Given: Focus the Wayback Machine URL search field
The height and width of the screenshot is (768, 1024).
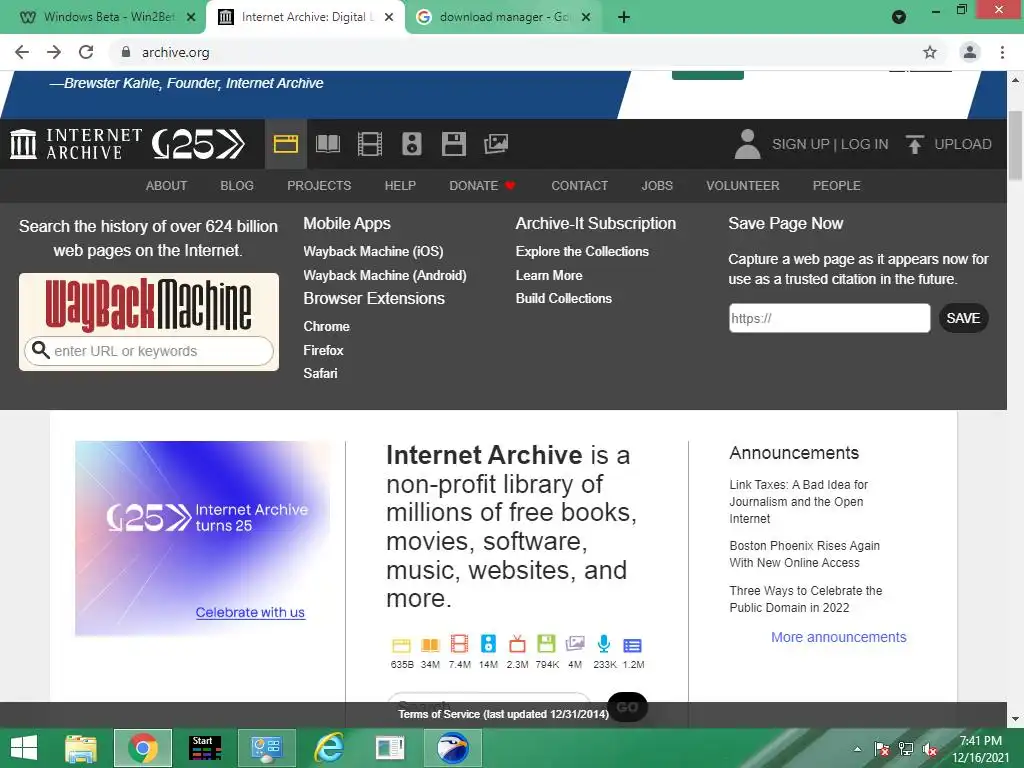Looking at the screenshot, I should coord(149,351).
